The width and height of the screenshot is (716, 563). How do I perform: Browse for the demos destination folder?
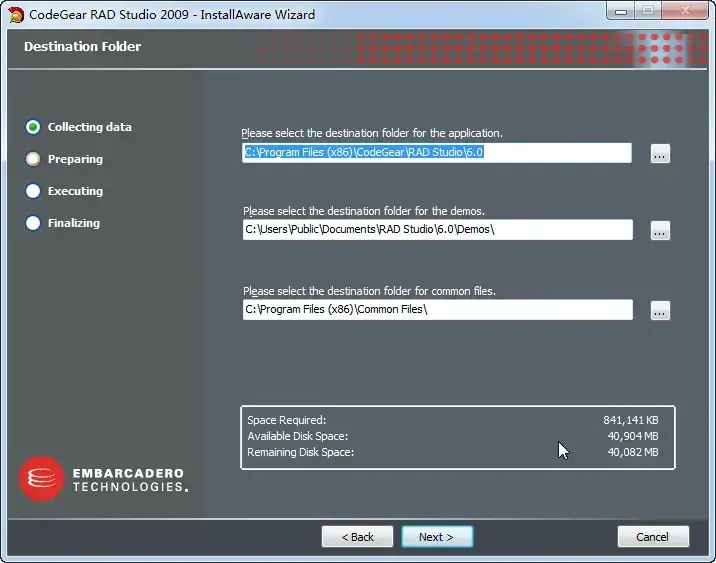(x=660, y=231)
